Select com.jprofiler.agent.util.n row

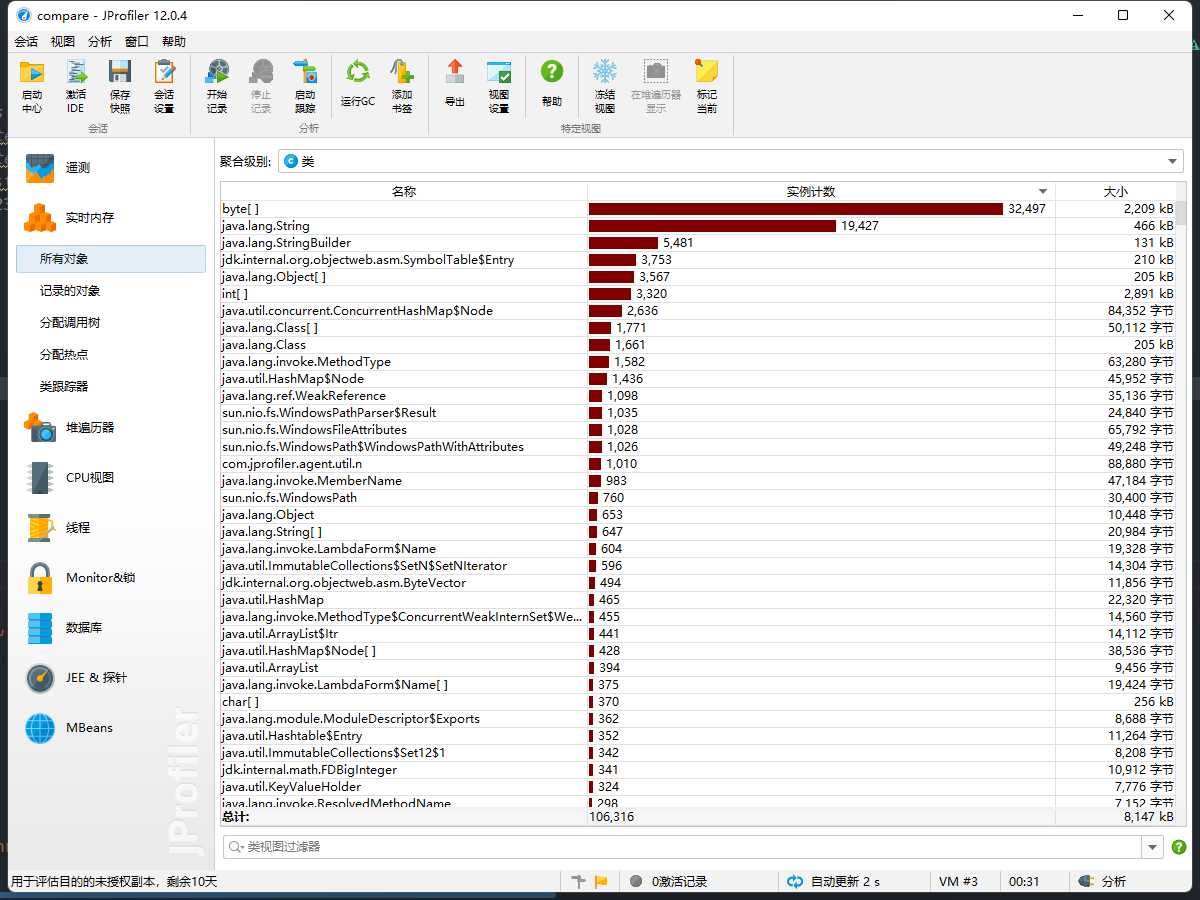tap(698, 464)
